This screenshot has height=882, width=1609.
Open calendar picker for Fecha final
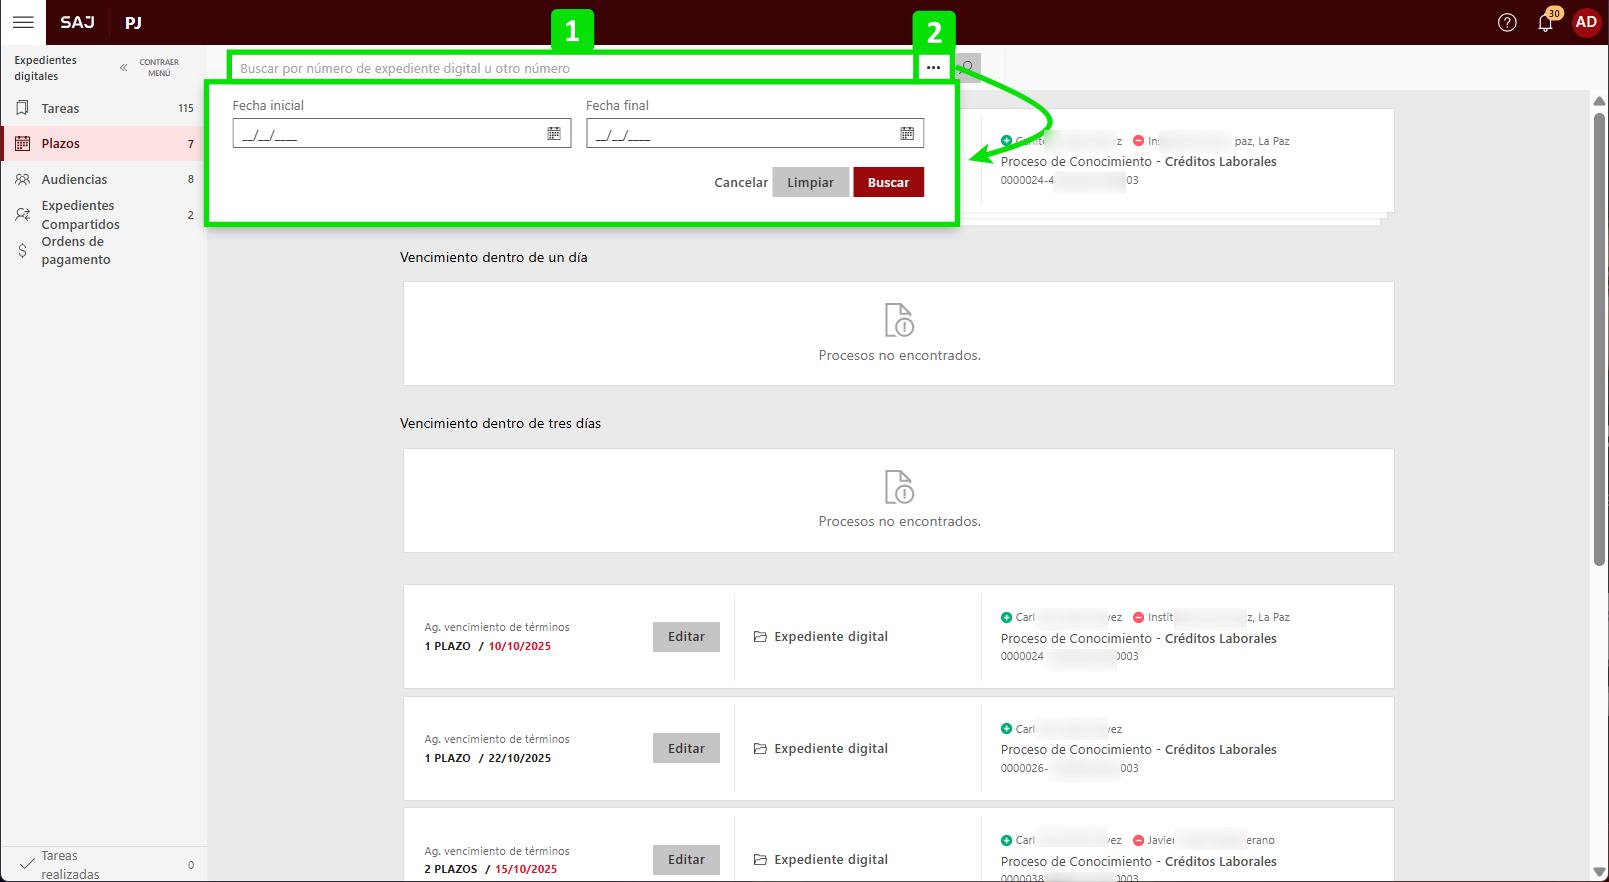(x=907, y=134)
